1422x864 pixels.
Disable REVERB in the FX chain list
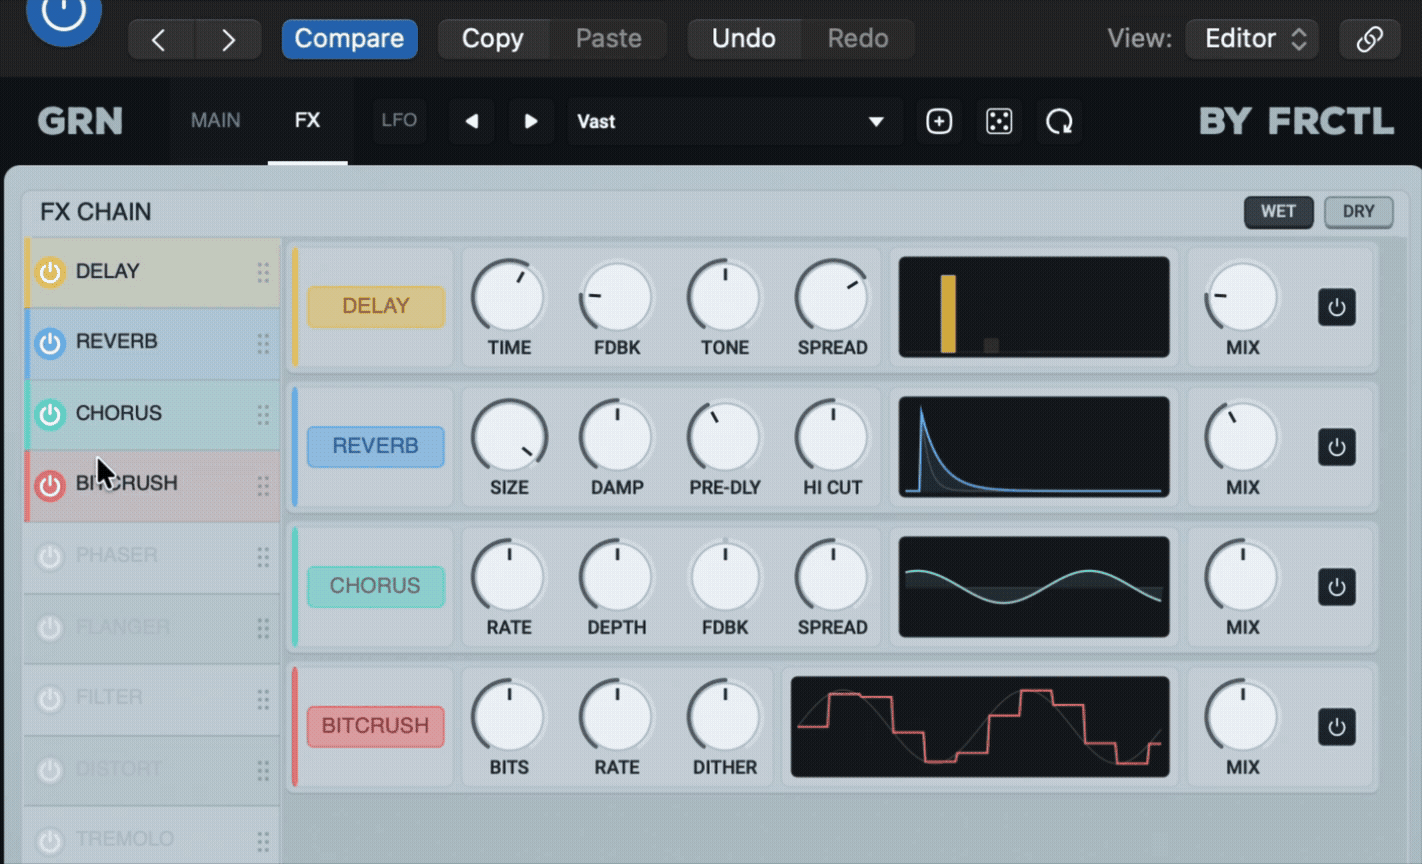click(x=49, y=343)
